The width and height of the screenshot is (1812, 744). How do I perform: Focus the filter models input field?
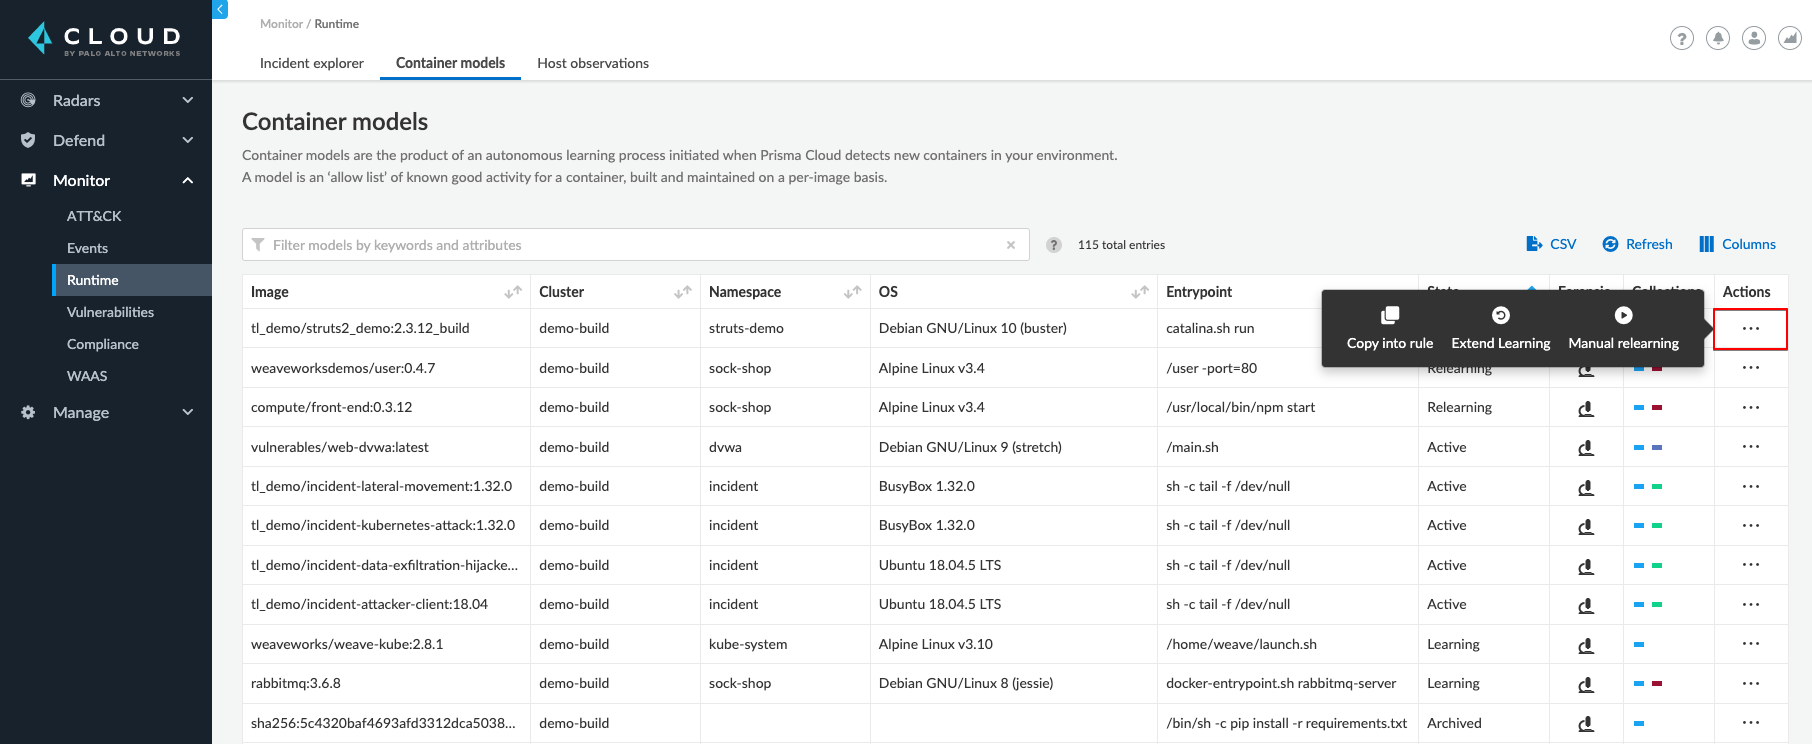tap(636, 245)
